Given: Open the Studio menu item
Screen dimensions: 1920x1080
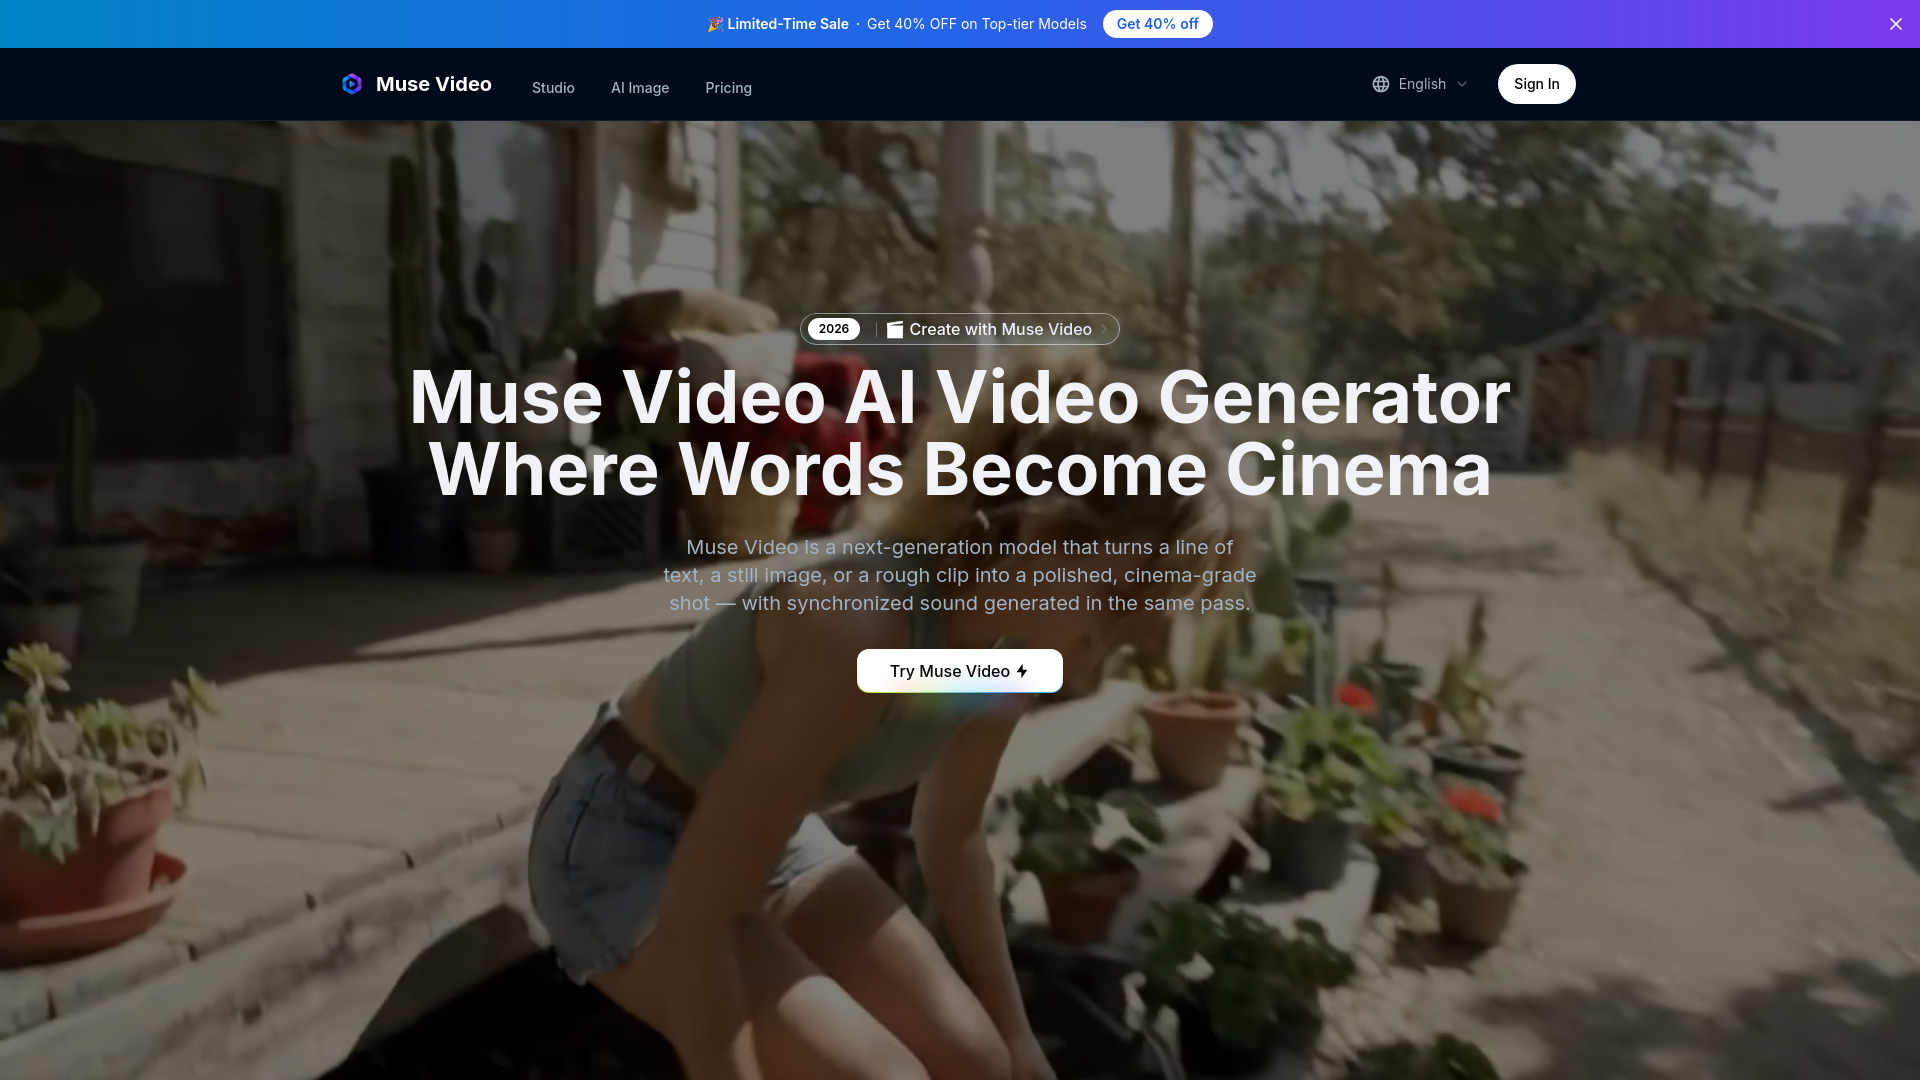Looking at the screenshot, I should [x=553, y=88].
